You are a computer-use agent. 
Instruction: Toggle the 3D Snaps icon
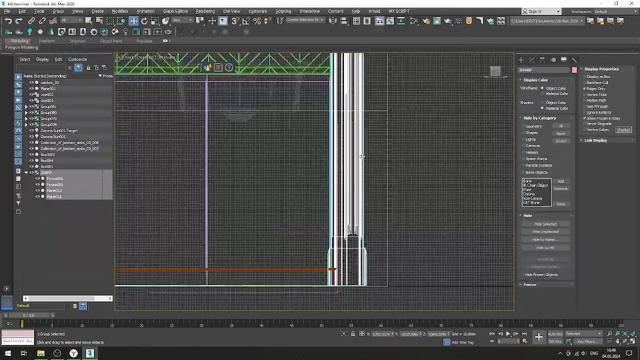point(235,21)
